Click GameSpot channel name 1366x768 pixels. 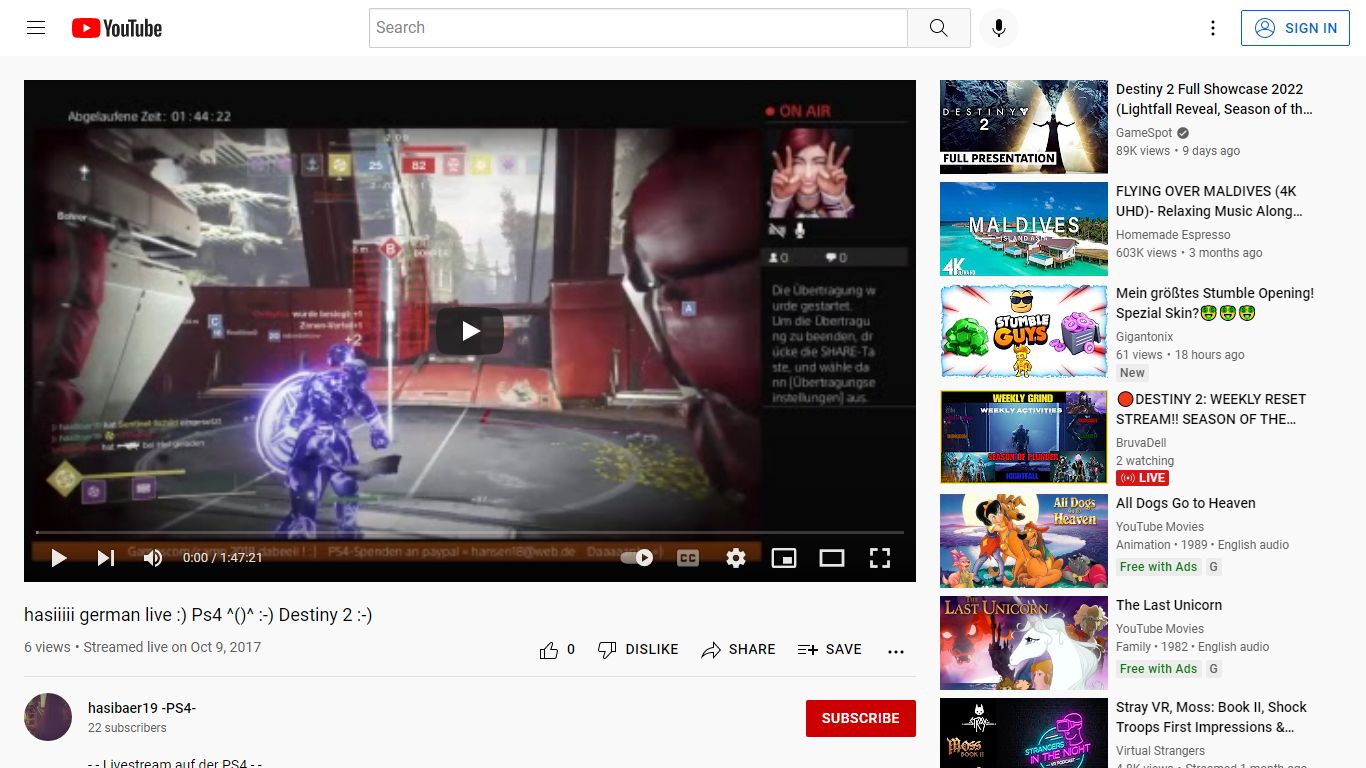point(1144,133)
